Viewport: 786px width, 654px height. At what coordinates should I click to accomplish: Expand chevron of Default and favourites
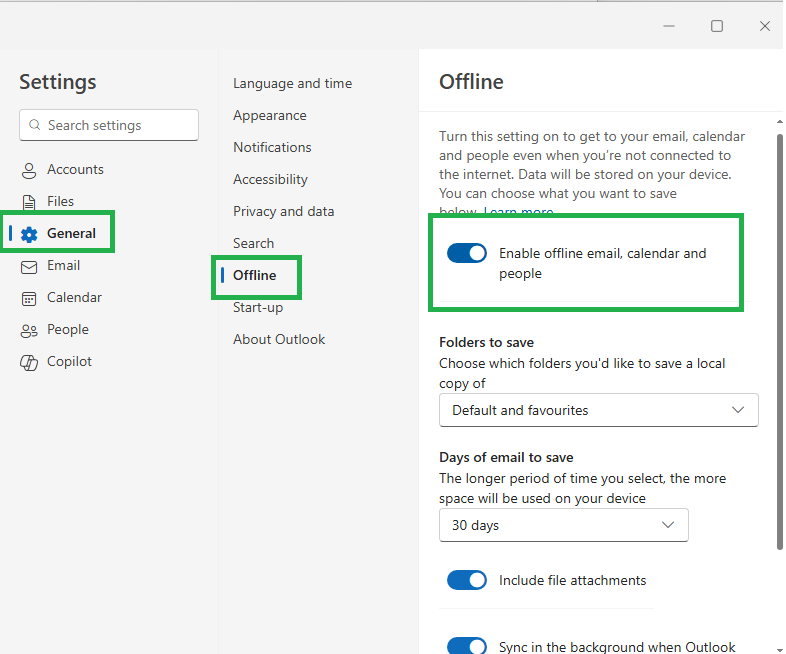[737, 410]
